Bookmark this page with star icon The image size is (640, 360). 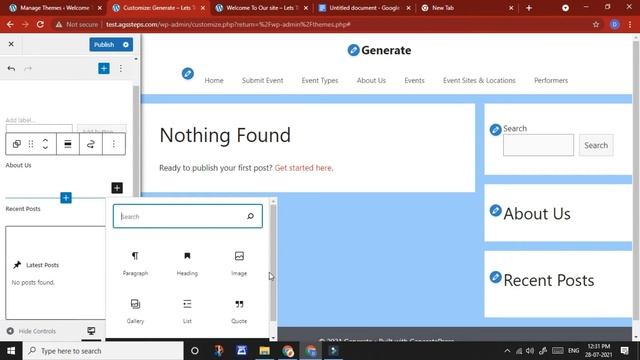596,24
